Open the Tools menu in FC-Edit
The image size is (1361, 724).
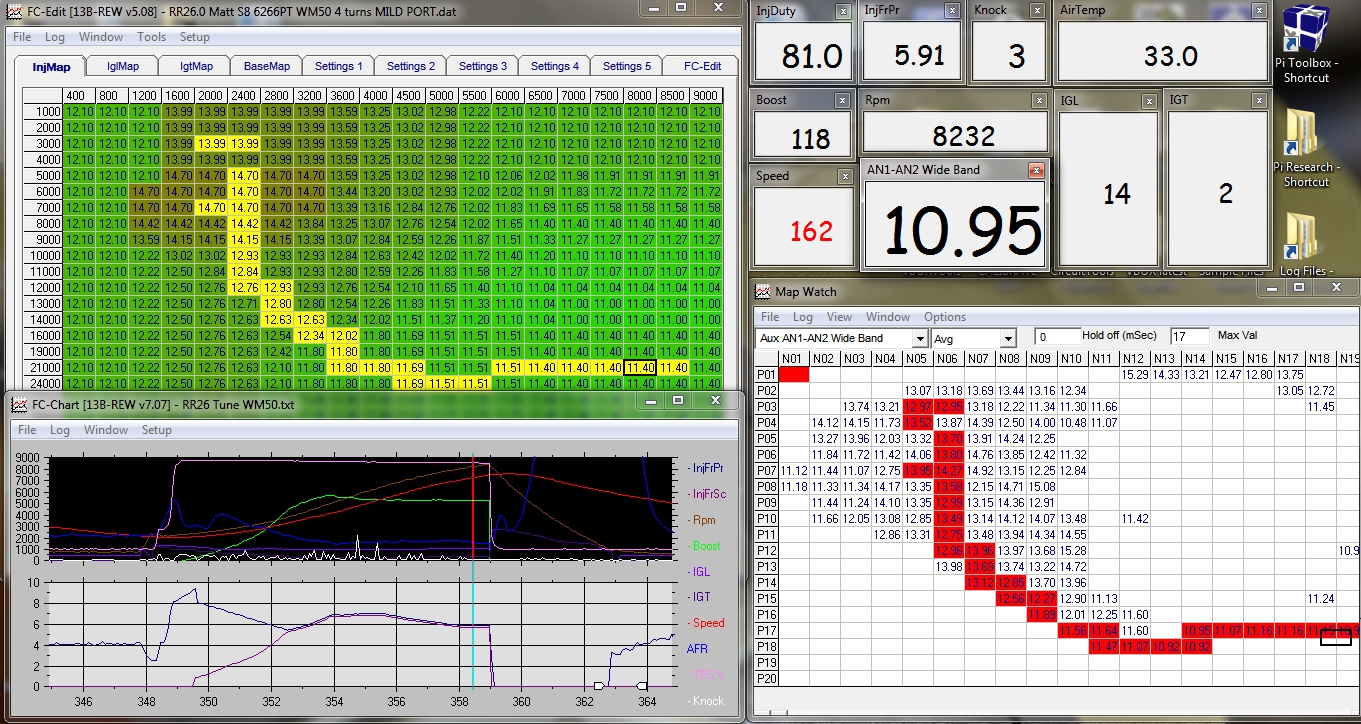pyautogui.click(x=151, y=37)
